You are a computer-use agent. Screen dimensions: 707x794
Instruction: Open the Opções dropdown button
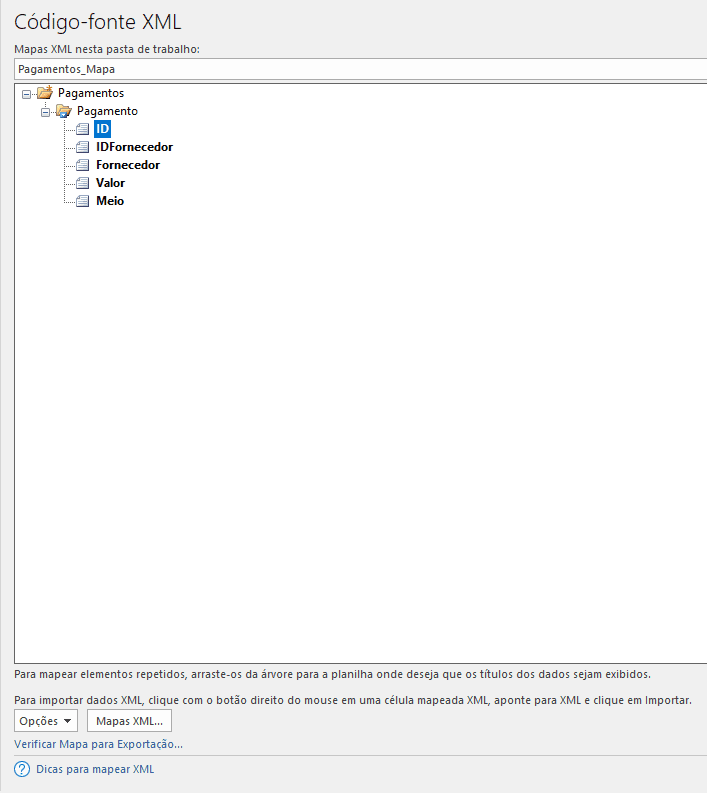pyautogui.click(x=46, y=721)
